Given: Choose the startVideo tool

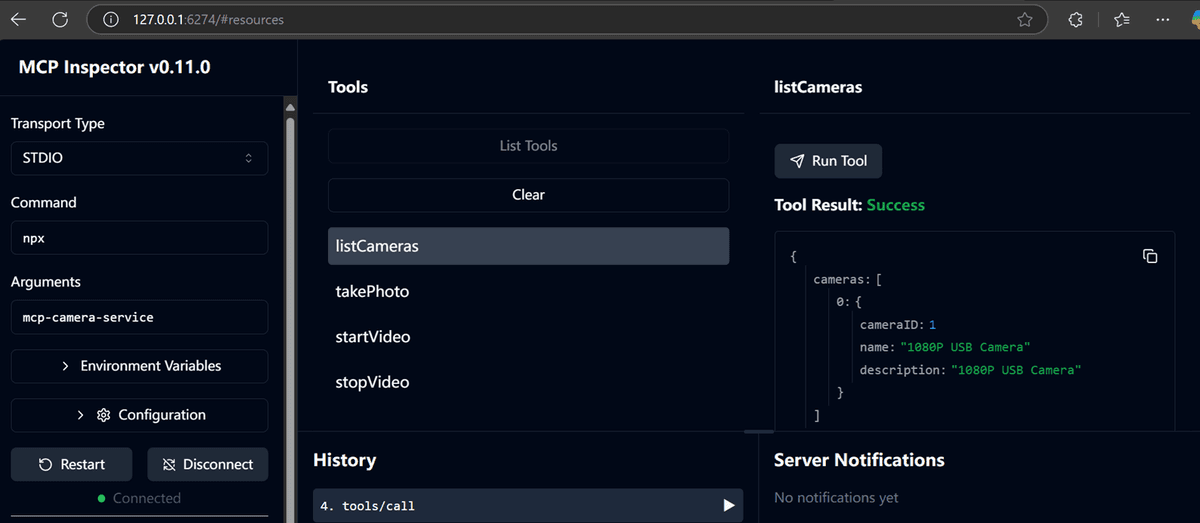Looking at the screenshot, I should coord(528,337).
